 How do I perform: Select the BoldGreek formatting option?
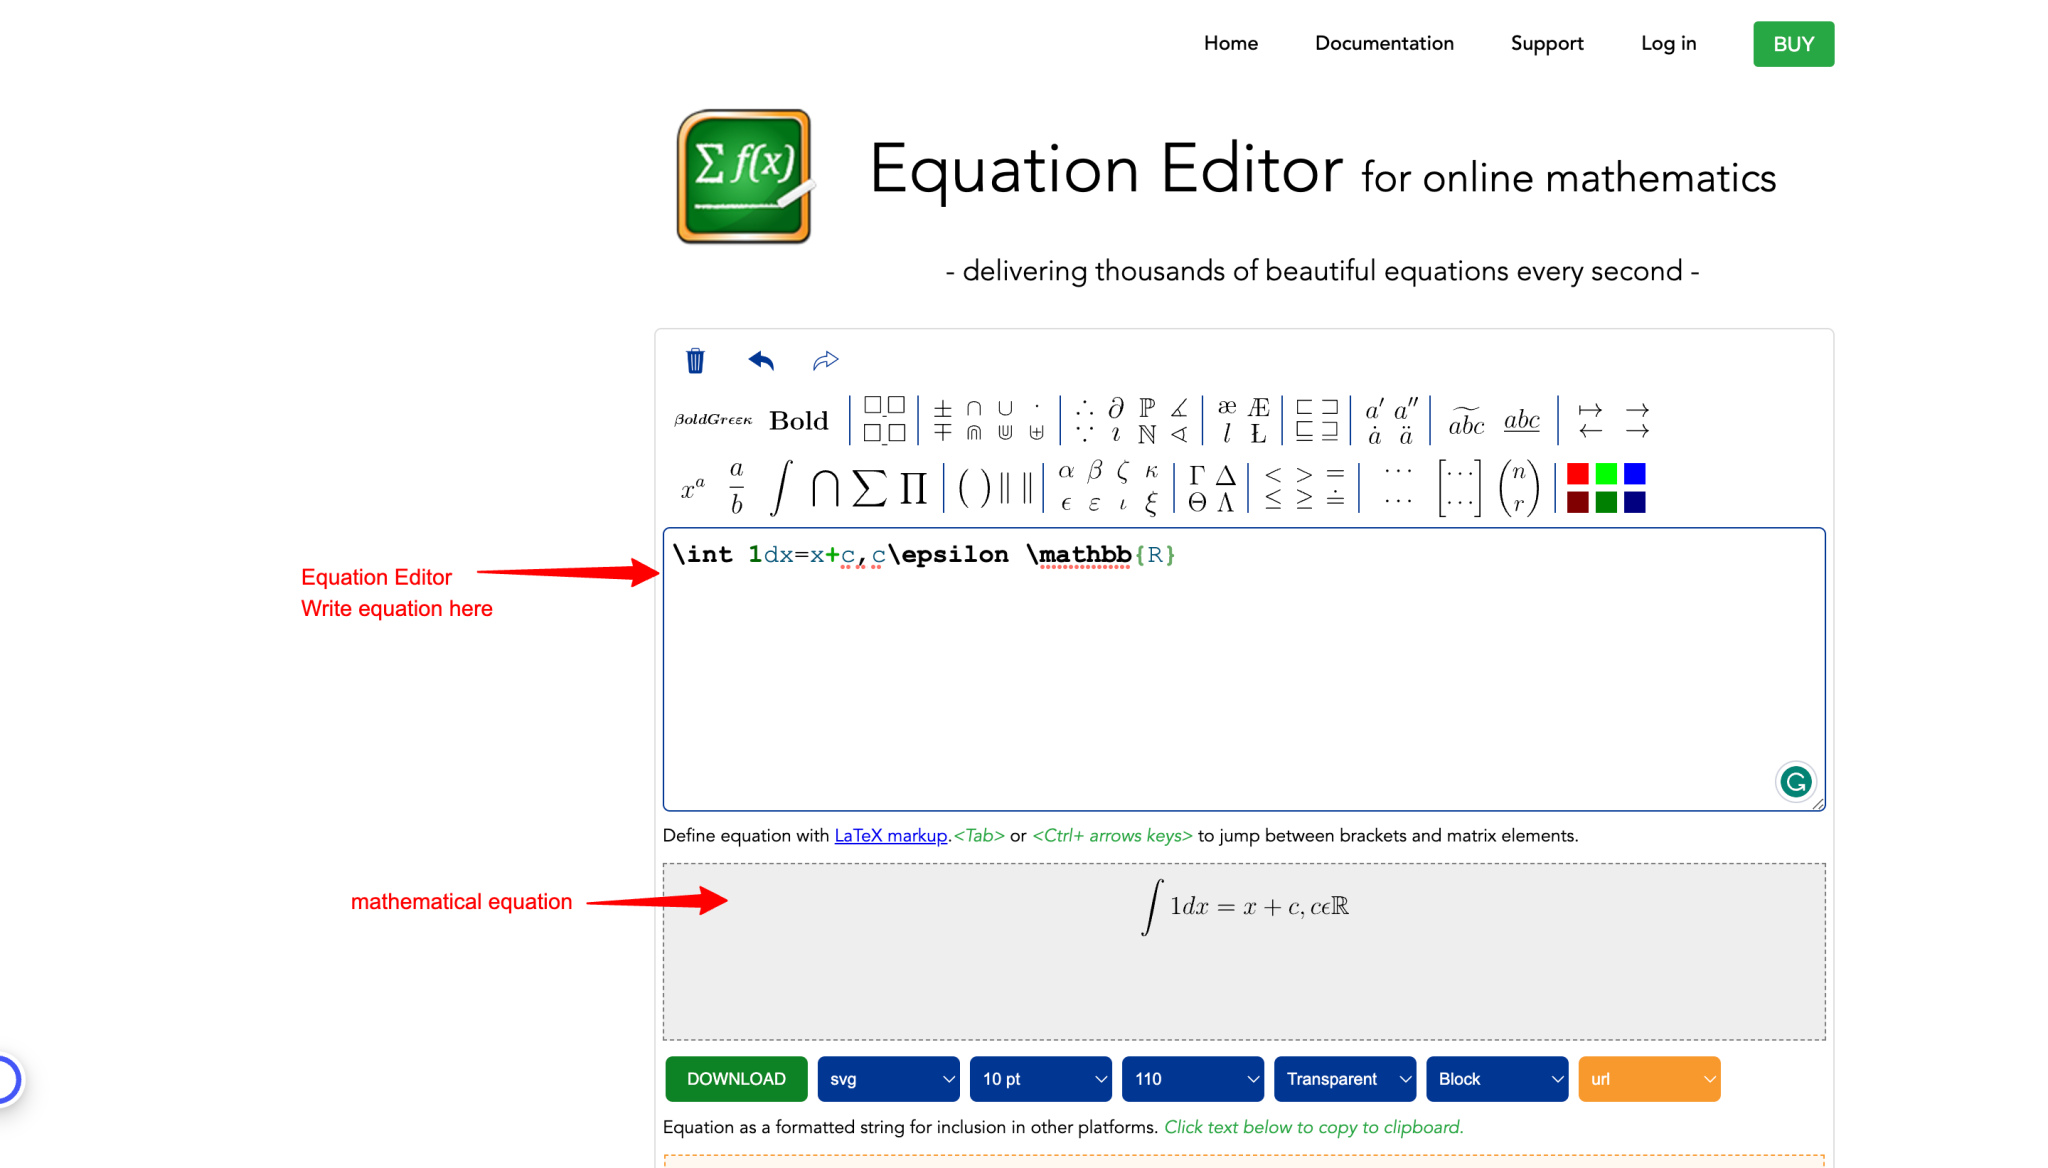click(712, 420)
